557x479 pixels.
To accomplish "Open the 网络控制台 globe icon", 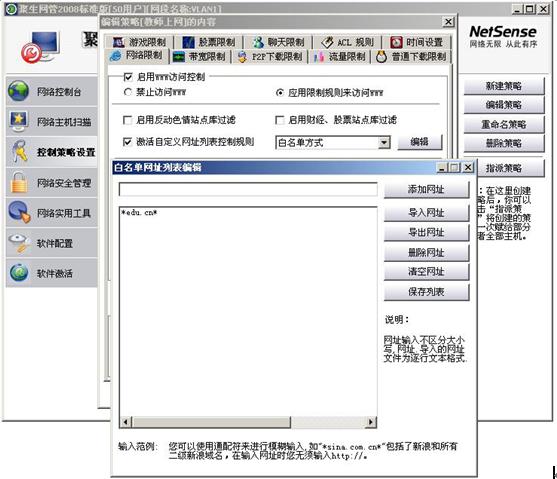I will [x=18, y=91].
